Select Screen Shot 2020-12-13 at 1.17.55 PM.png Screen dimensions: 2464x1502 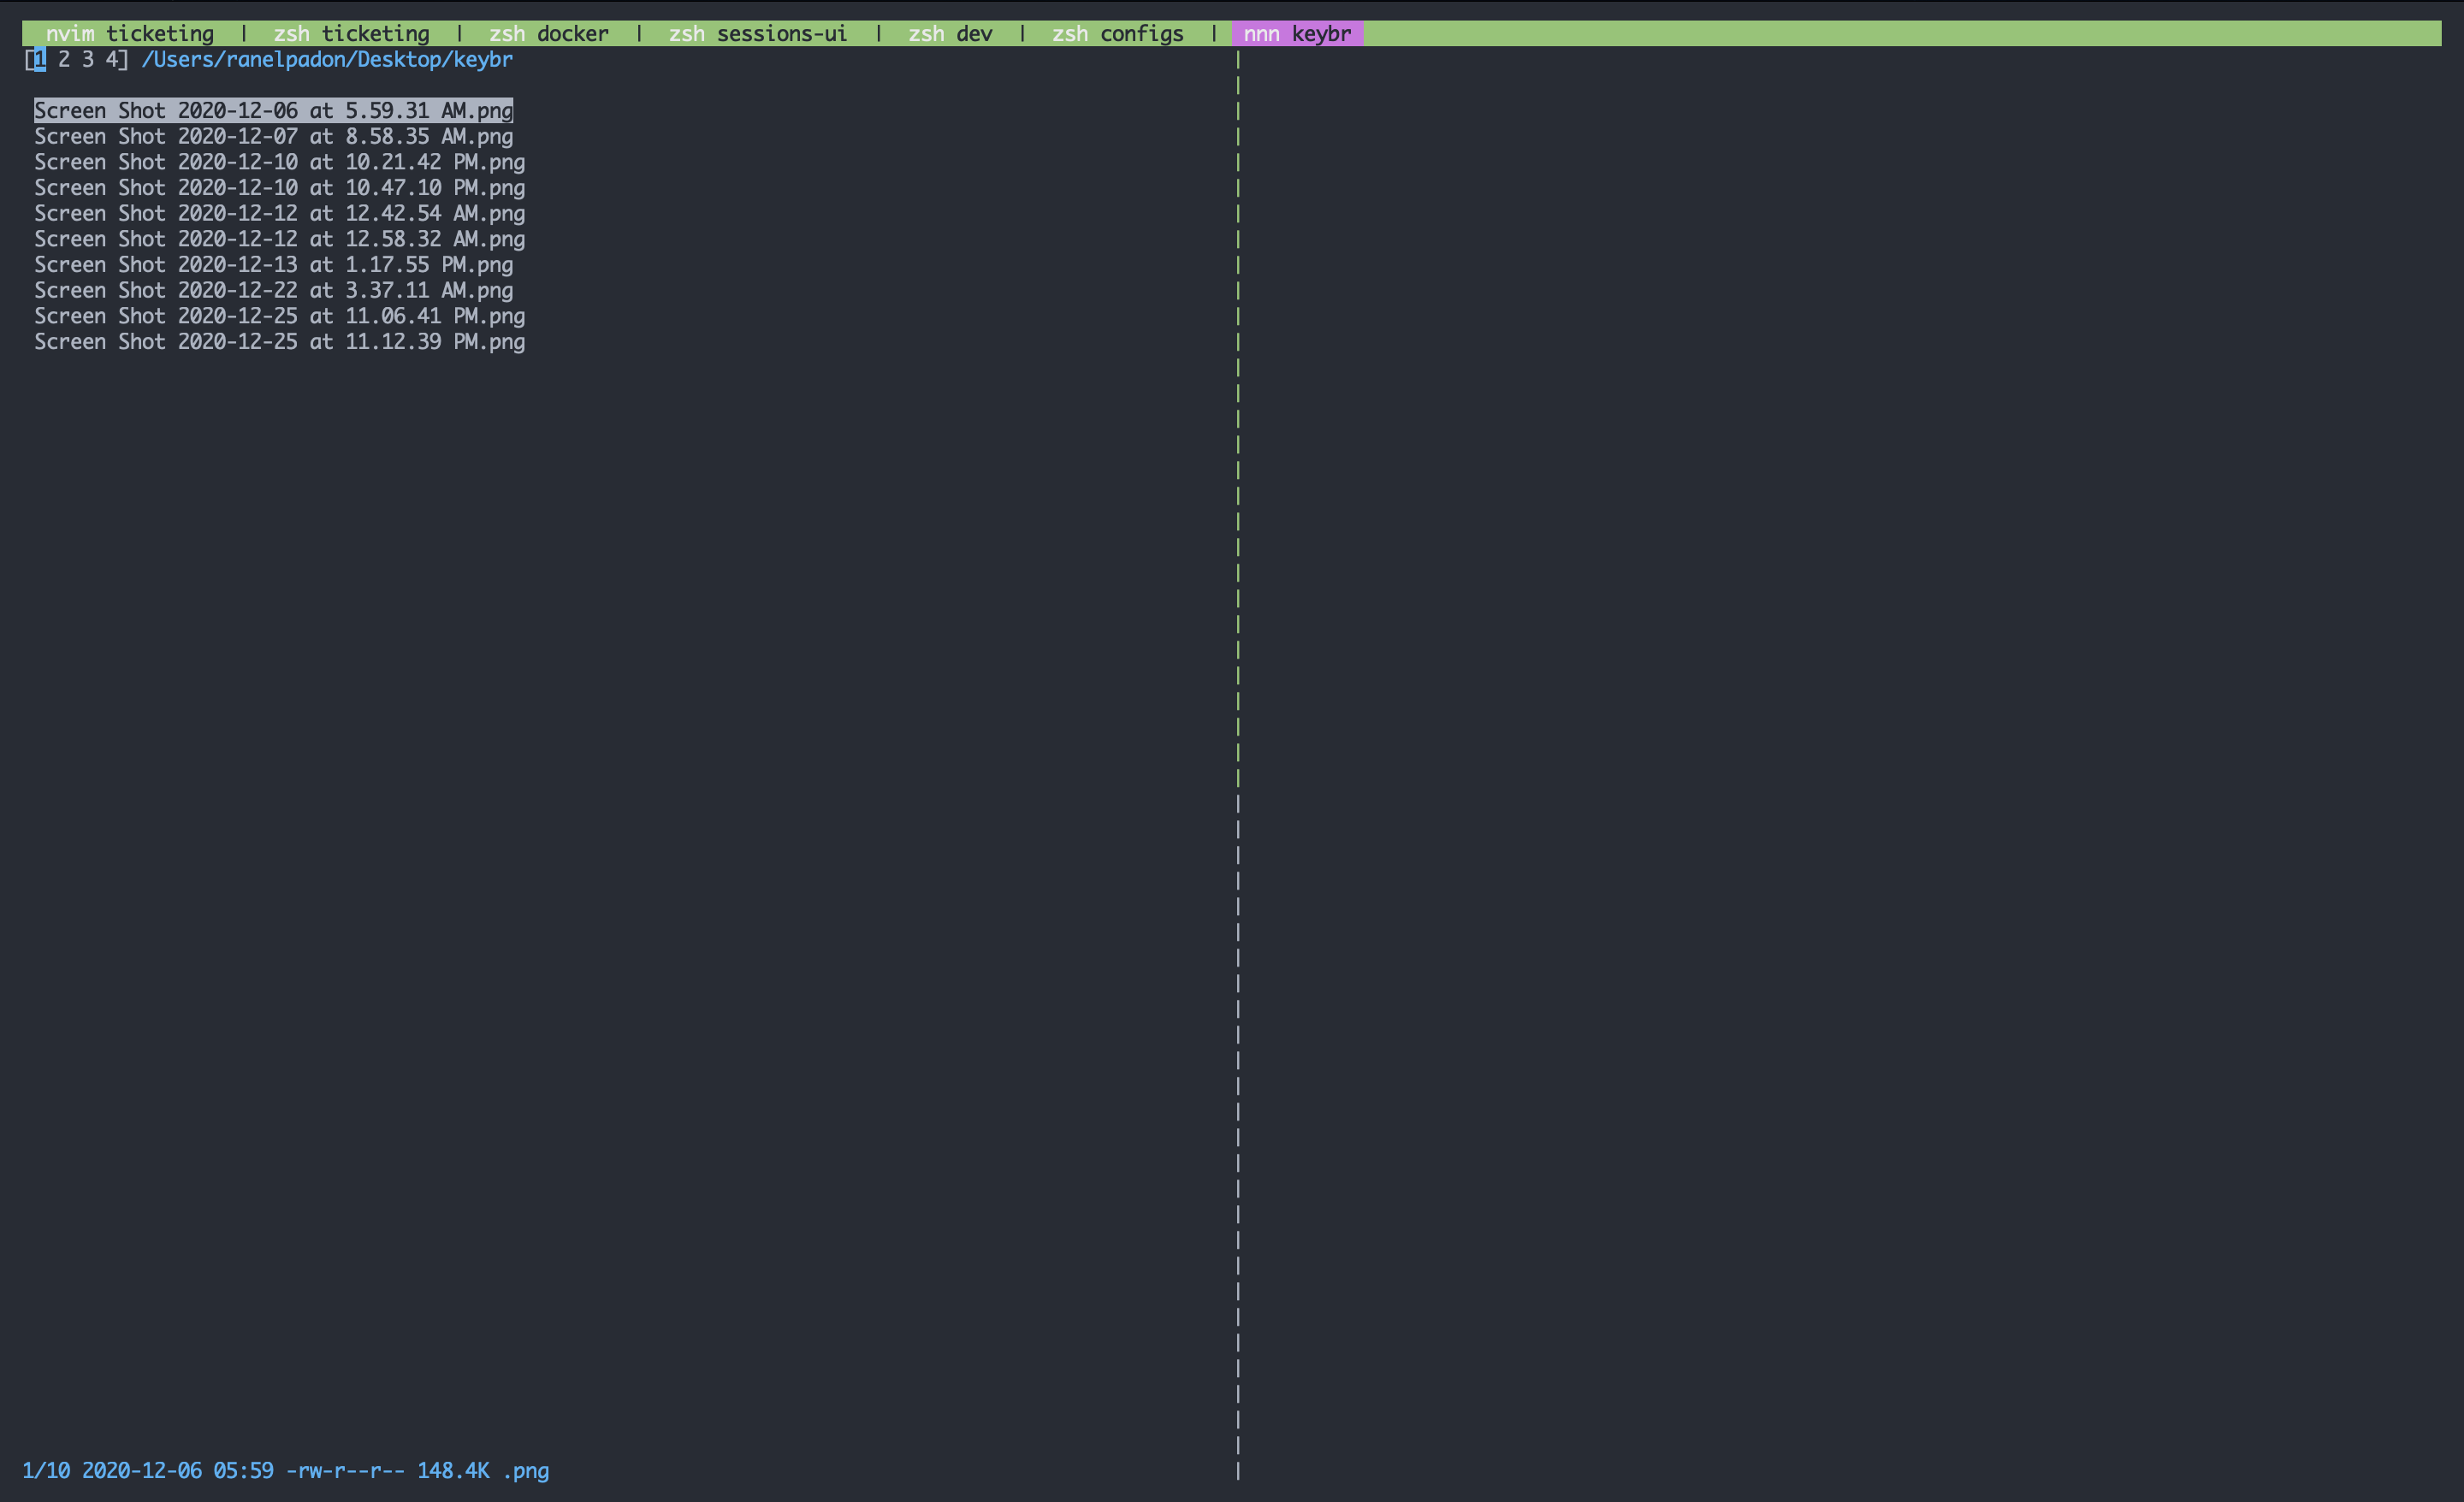point(274,264)
